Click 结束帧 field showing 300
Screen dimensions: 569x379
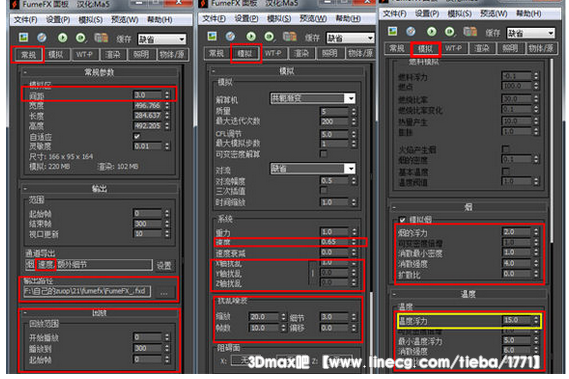pyautogui.click(x=147, y=224)
